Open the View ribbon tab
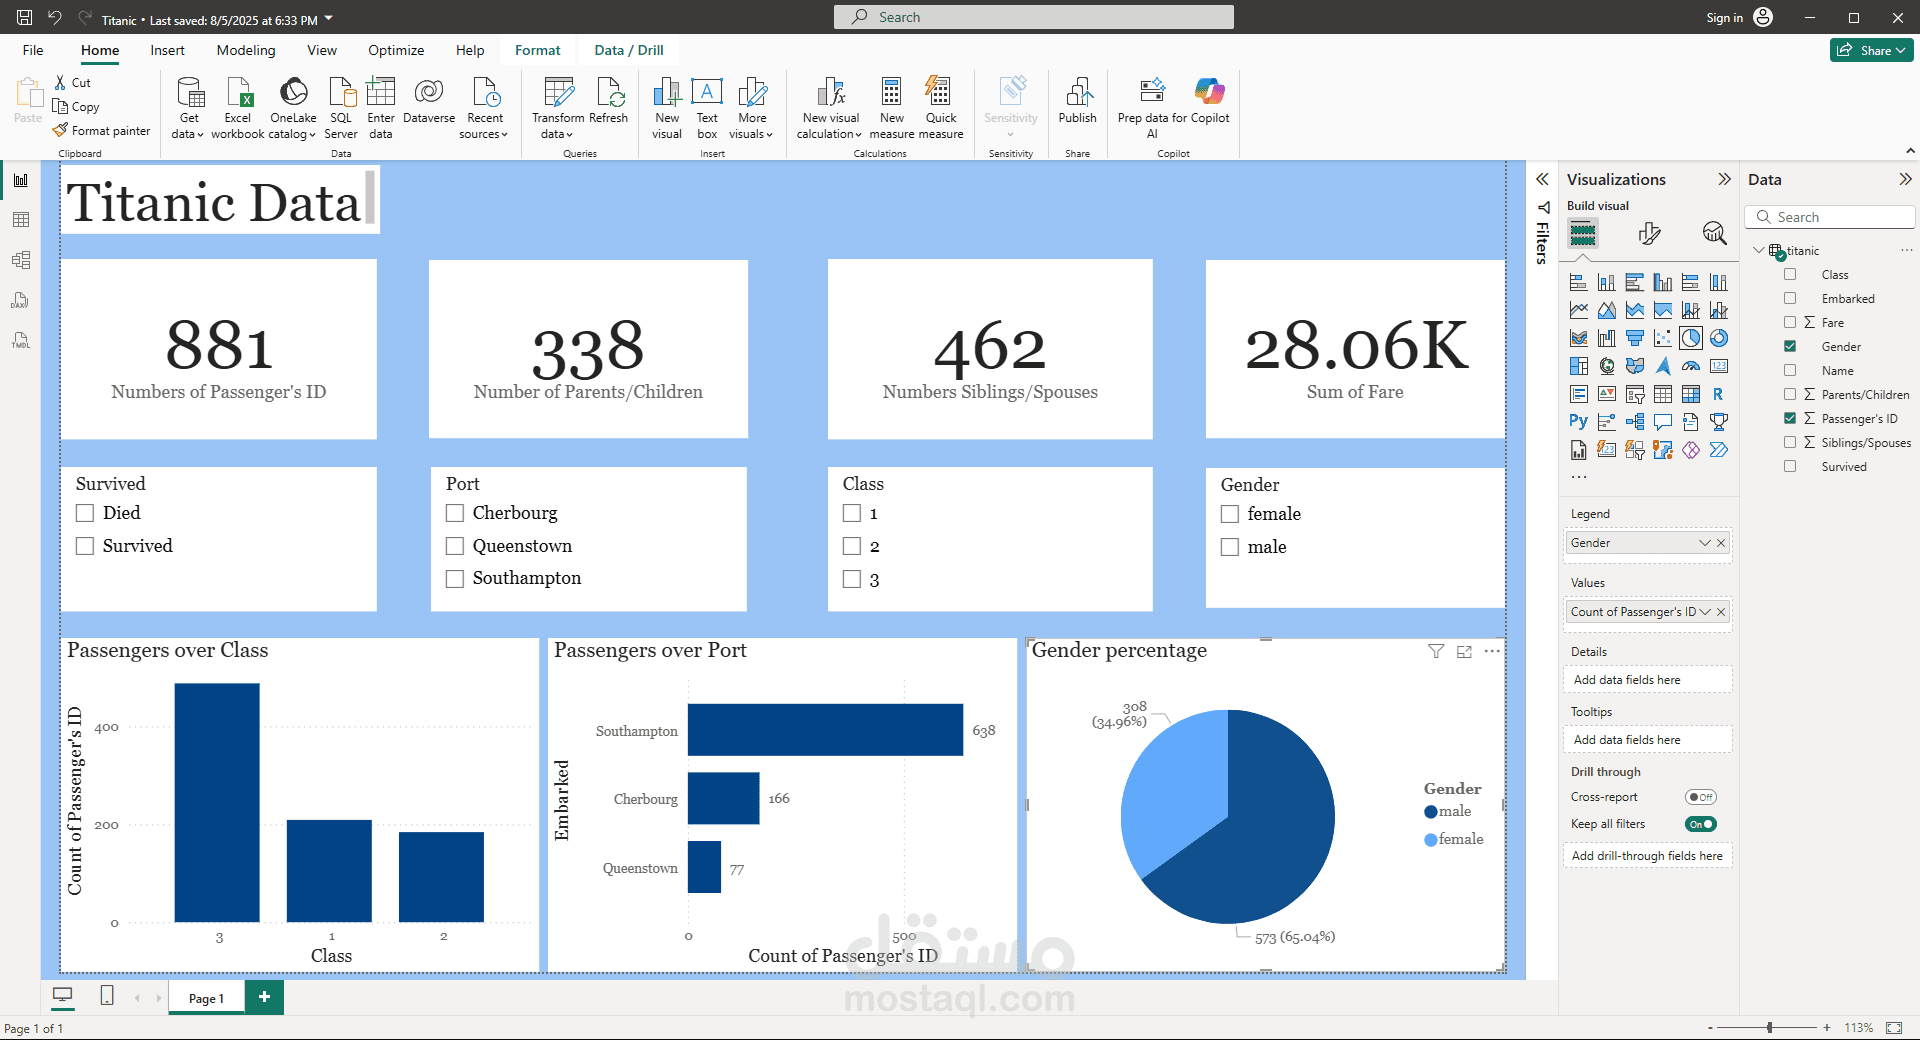 (321, 50)
